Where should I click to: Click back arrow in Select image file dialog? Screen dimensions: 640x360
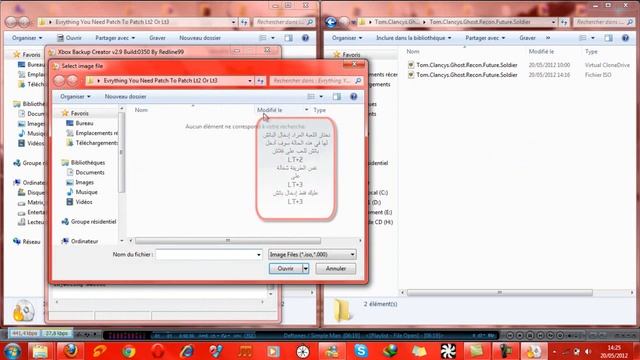[x=60, y=80]
